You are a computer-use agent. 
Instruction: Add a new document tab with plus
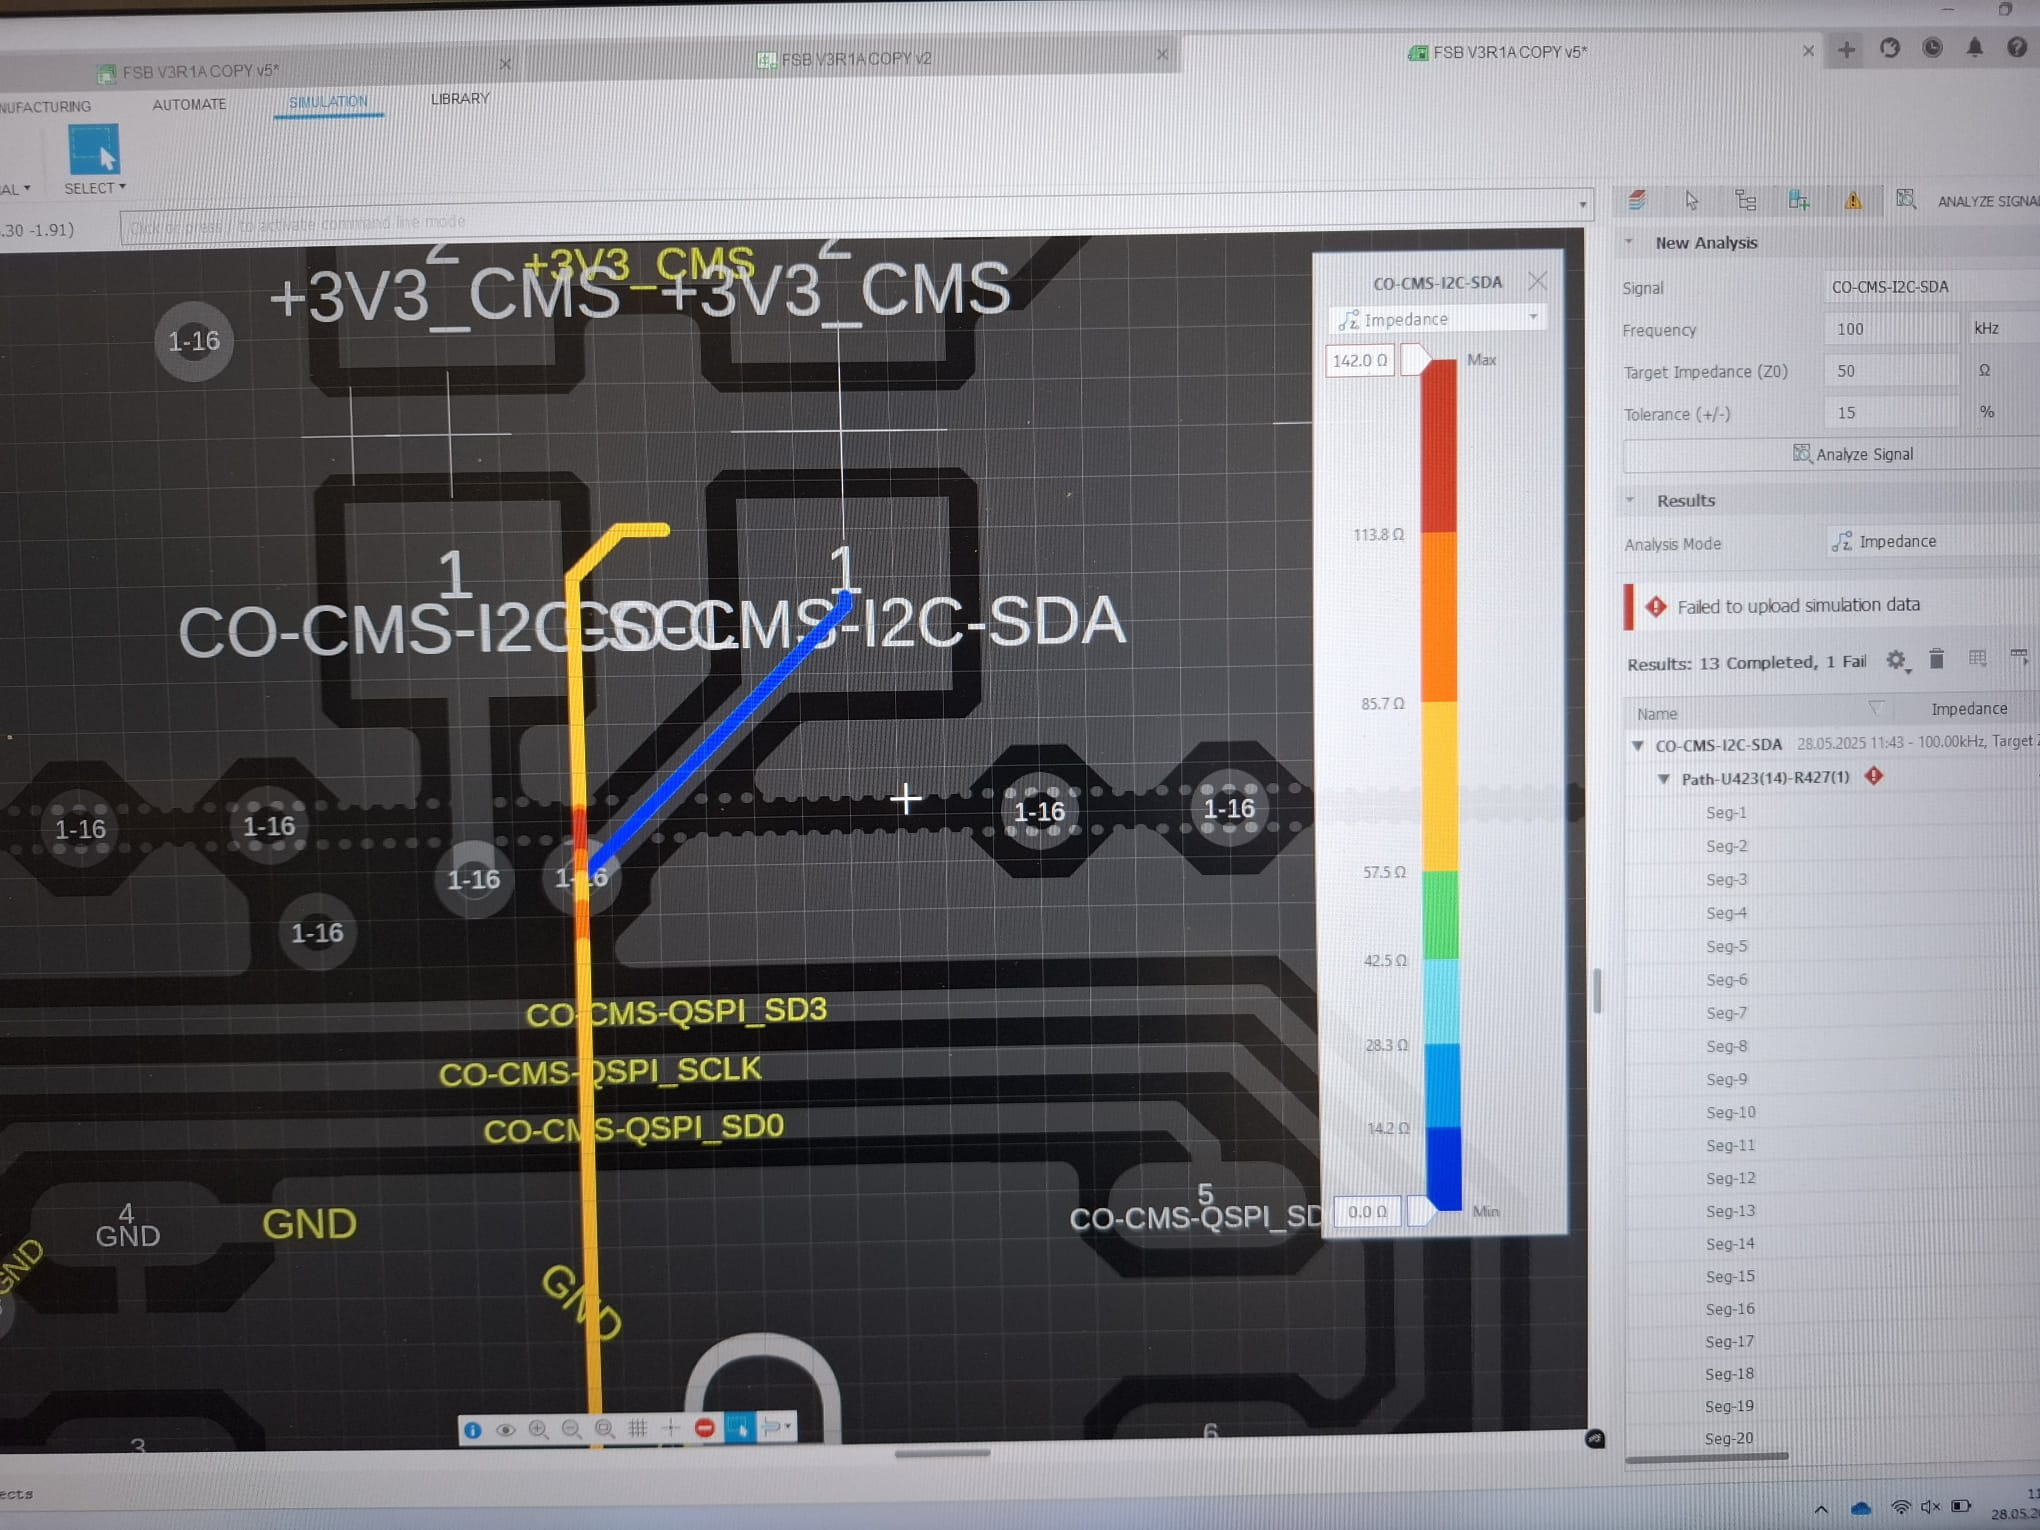click(x=1846, y=49)
